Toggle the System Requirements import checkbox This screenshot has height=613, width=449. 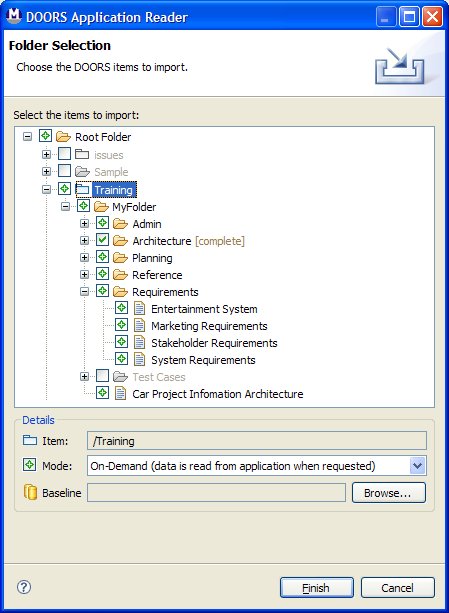coord(122,359)
